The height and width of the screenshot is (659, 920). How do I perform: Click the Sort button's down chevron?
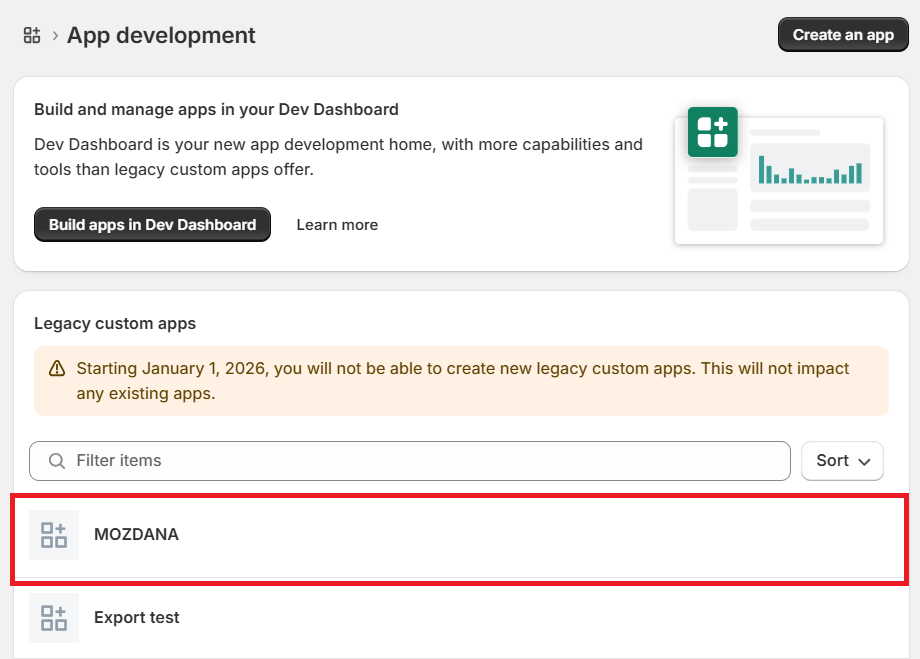[x=864, y=462]
